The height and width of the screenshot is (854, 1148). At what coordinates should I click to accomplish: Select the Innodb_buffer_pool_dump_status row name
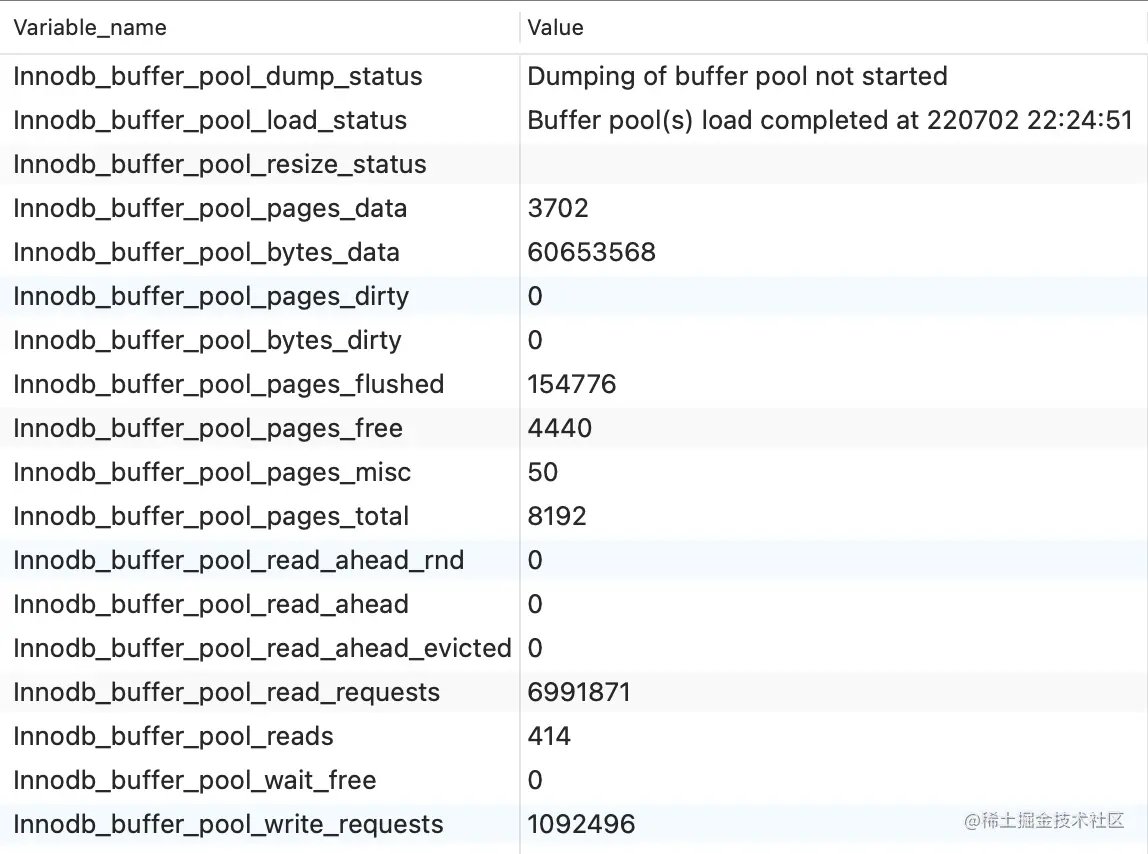pyautogui.click(x=218, y=77)
